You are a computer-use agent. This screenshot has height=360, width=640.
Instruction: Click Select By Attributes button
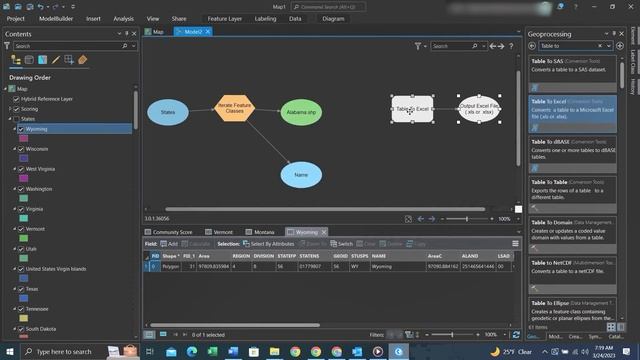[269, 244]
